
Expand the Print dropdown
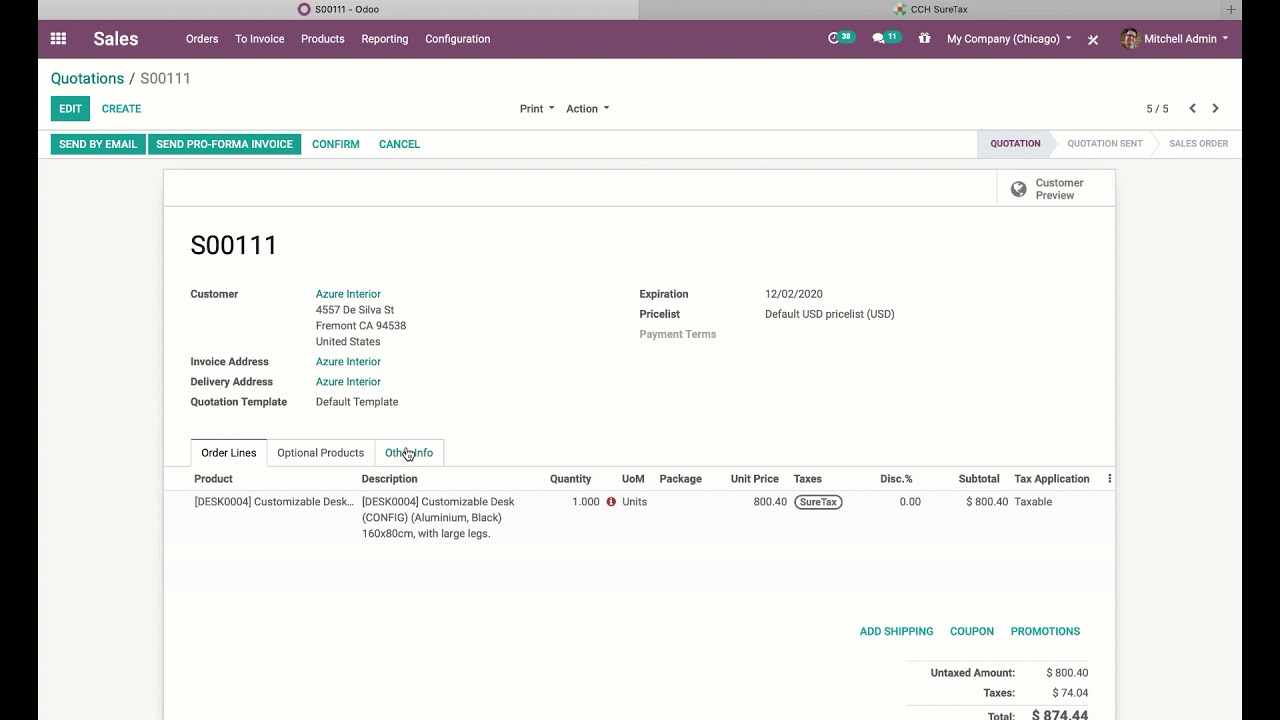537,109
